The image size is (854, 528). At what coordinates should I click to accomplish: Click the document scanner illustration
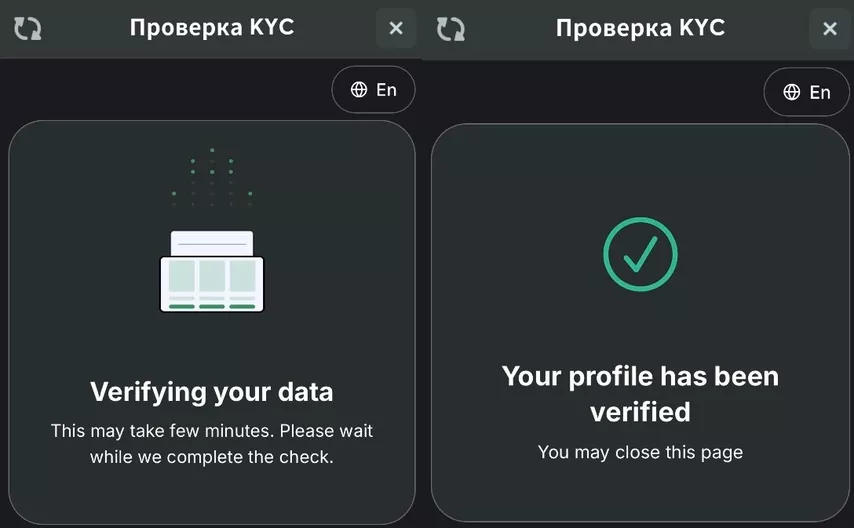click(212, 273)
